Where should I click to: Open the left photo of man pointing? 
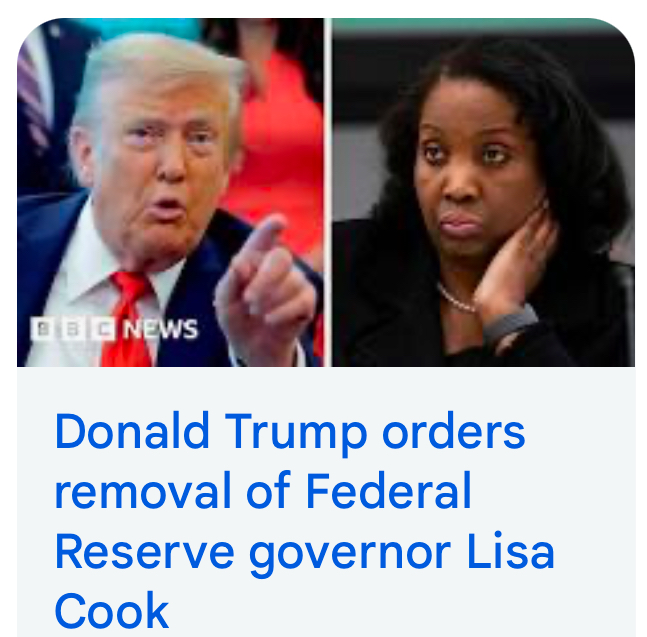pyautogui.click(x=170, y=192)
